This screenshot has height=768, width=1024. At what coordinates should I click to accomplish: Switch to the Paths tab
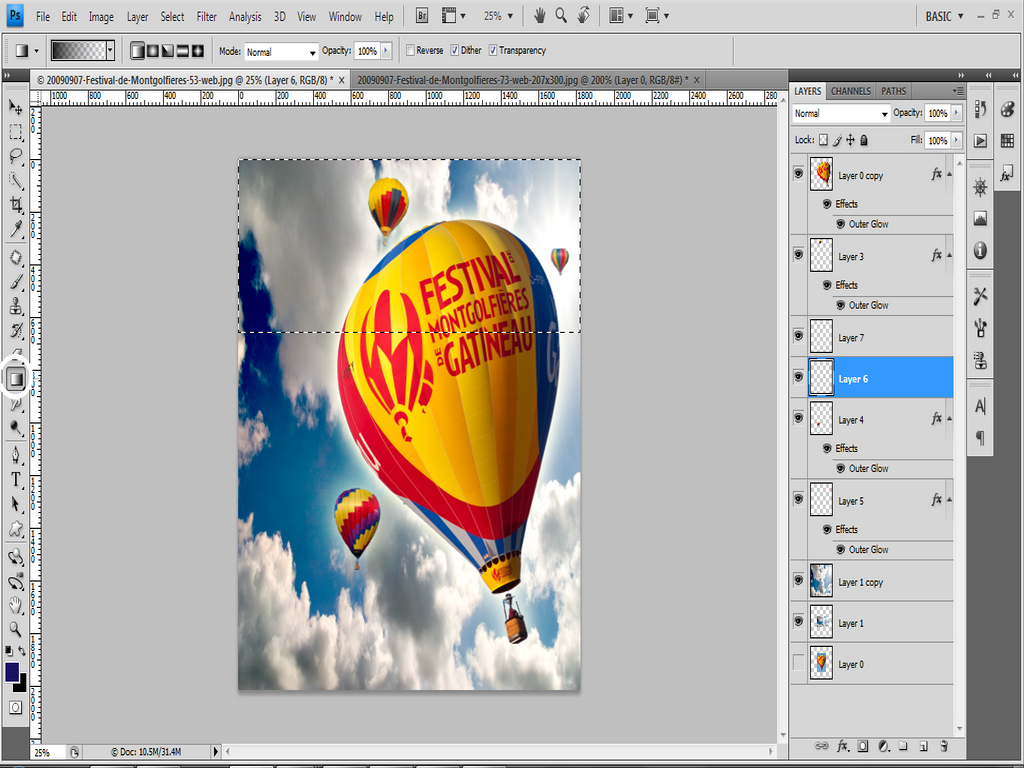(x=893, y=91)
